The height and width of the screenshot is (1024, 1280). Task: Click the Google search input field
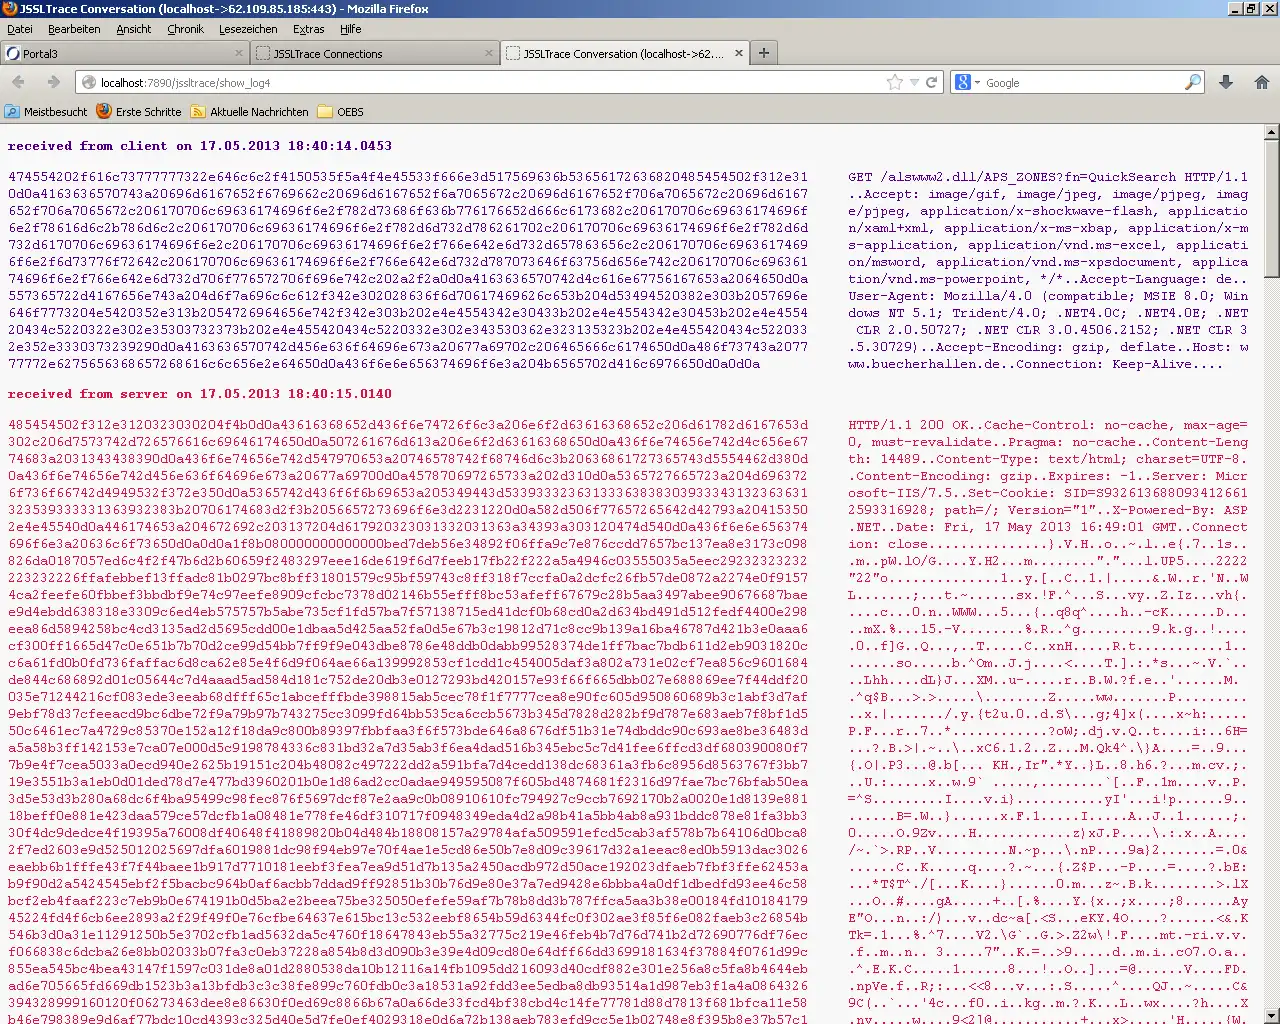1083,83
